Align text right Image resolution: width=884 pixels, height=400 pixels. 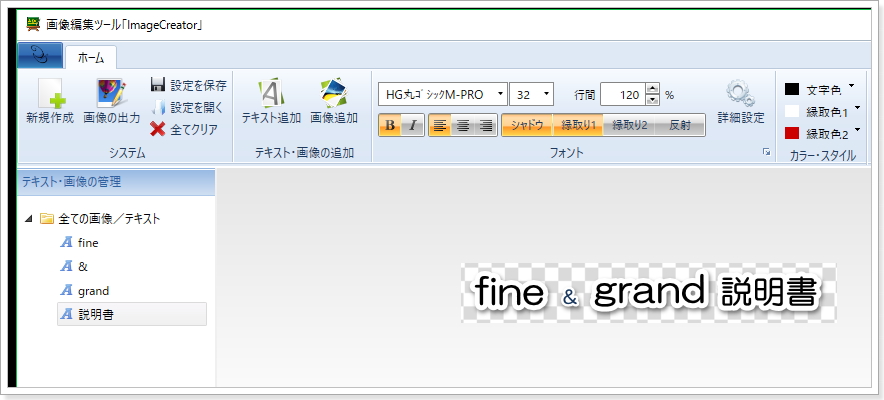coord(485,125)
